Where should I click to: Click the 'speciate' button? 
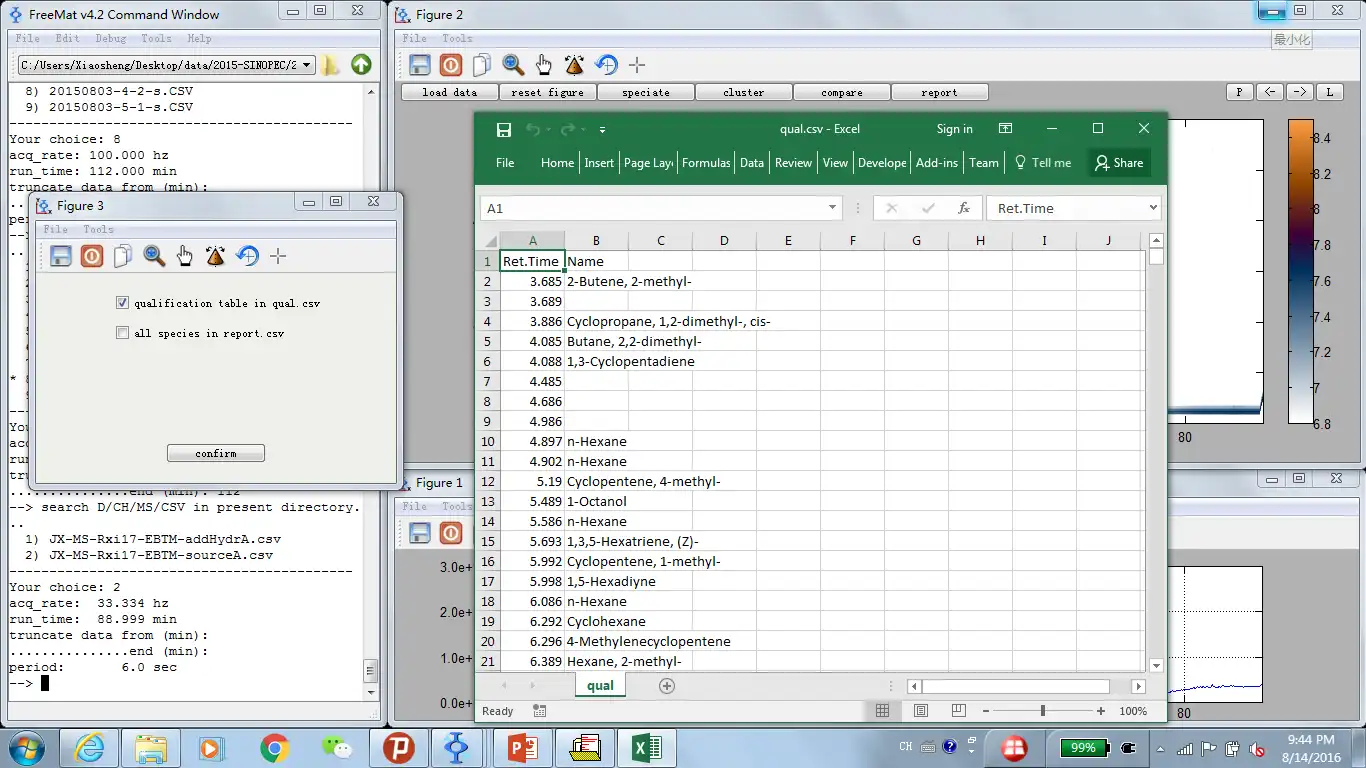click(x=646, y=92)
